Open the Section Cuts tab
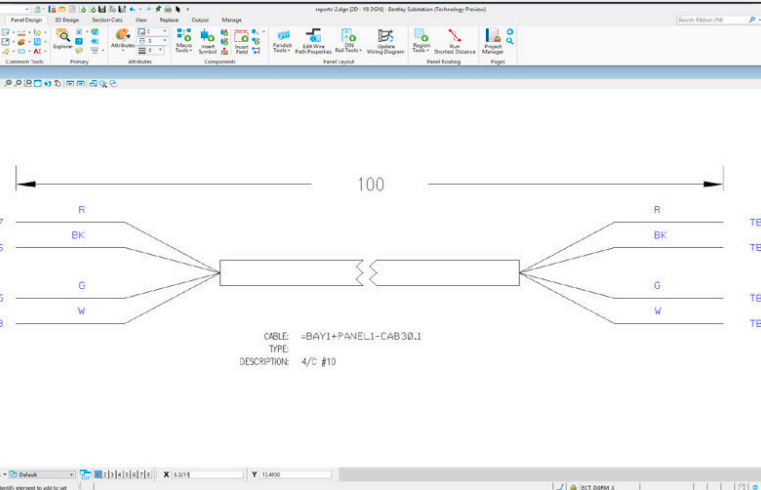Viewport: 761px width, 490px height. (107, 20)
